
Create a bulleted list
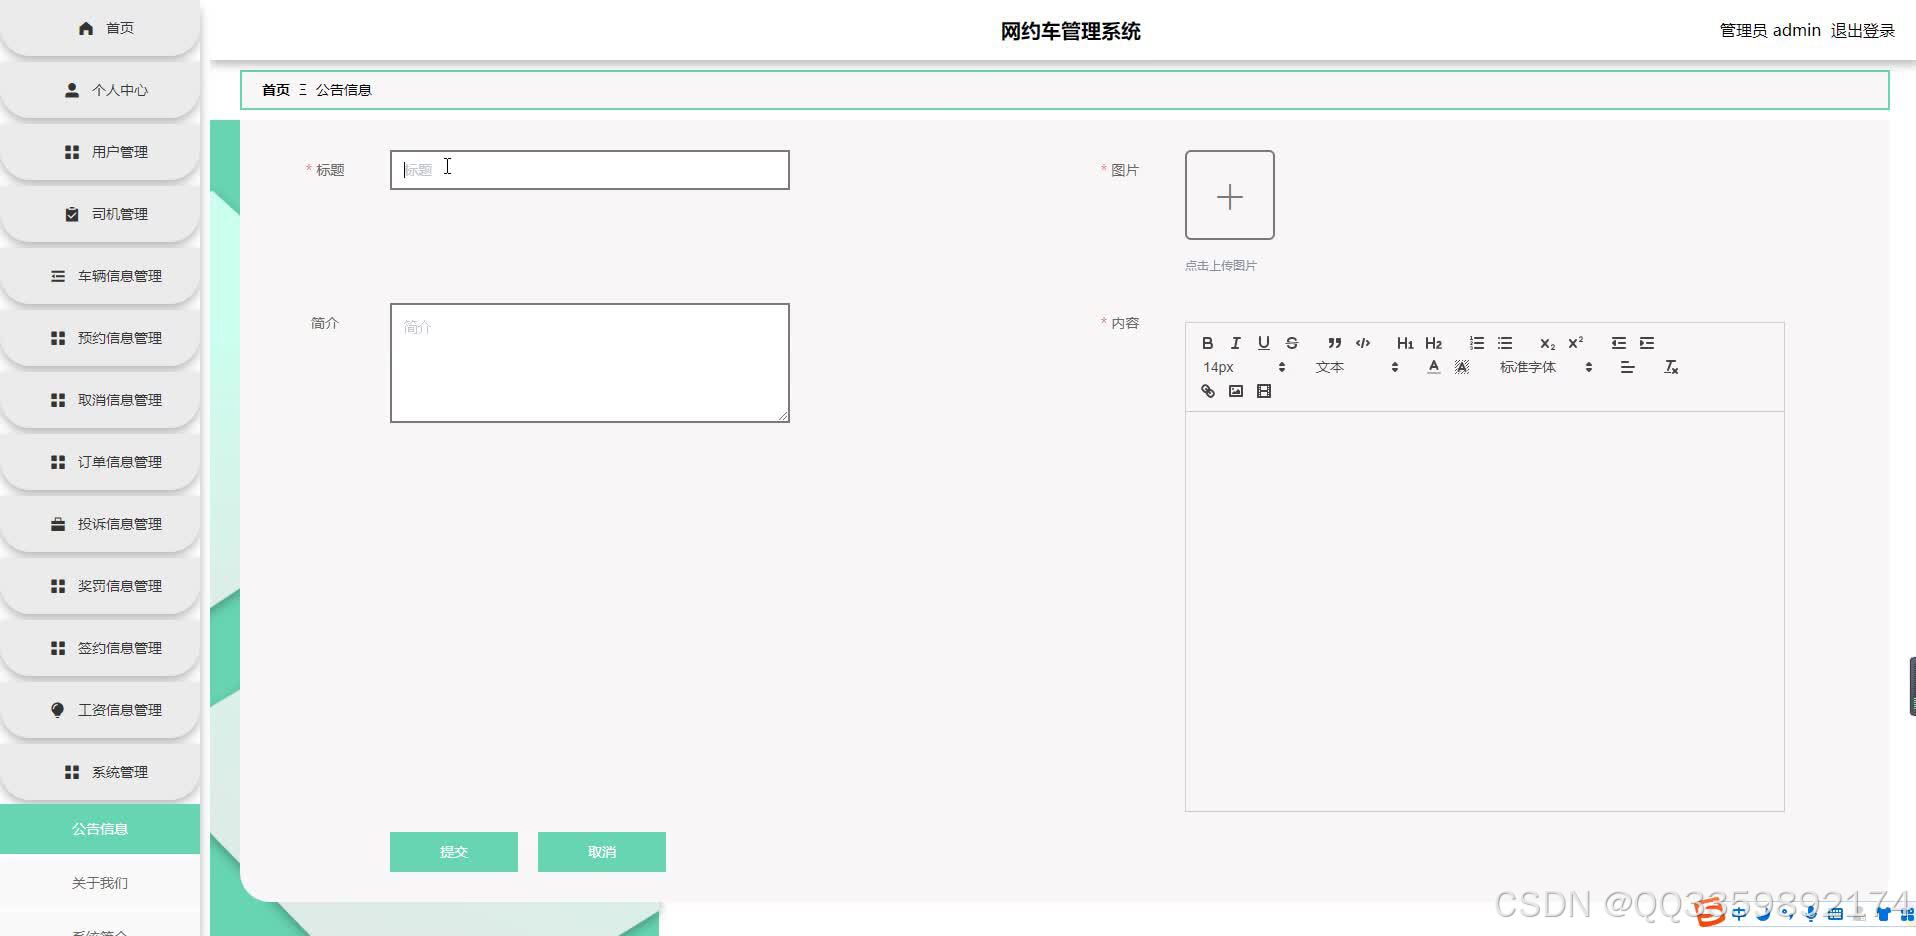[1504, 343]
